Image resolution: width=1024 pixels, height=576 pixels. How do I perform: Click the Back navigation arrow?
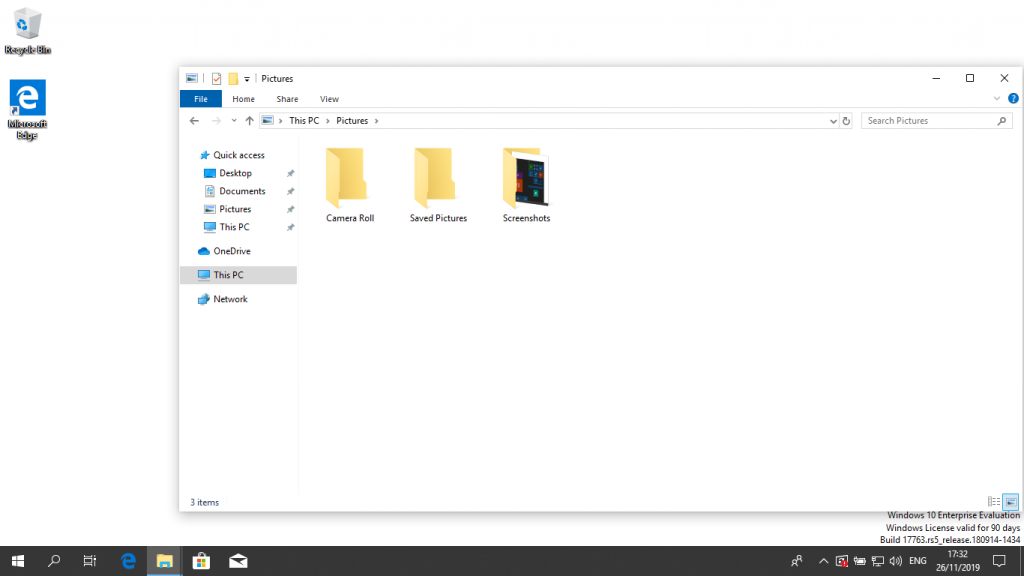point(194,121)
